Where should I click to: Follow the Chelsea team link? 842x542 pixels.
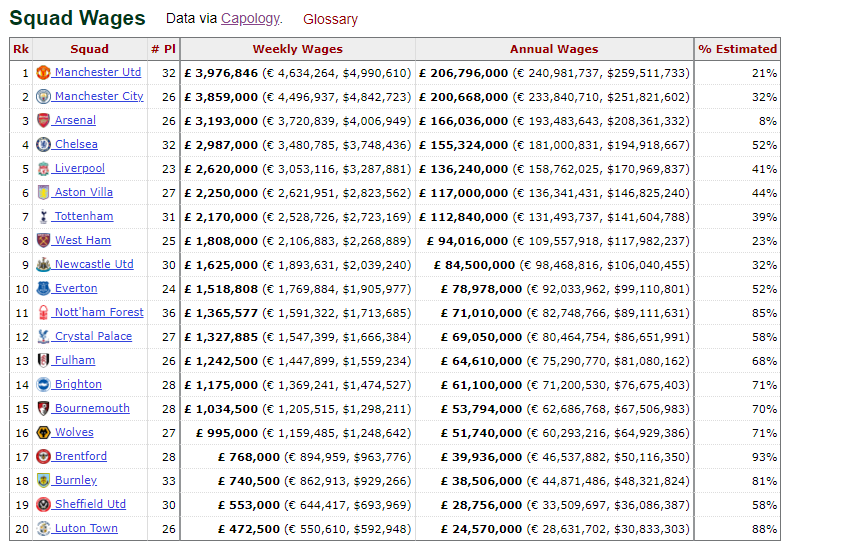coord(76,144)
